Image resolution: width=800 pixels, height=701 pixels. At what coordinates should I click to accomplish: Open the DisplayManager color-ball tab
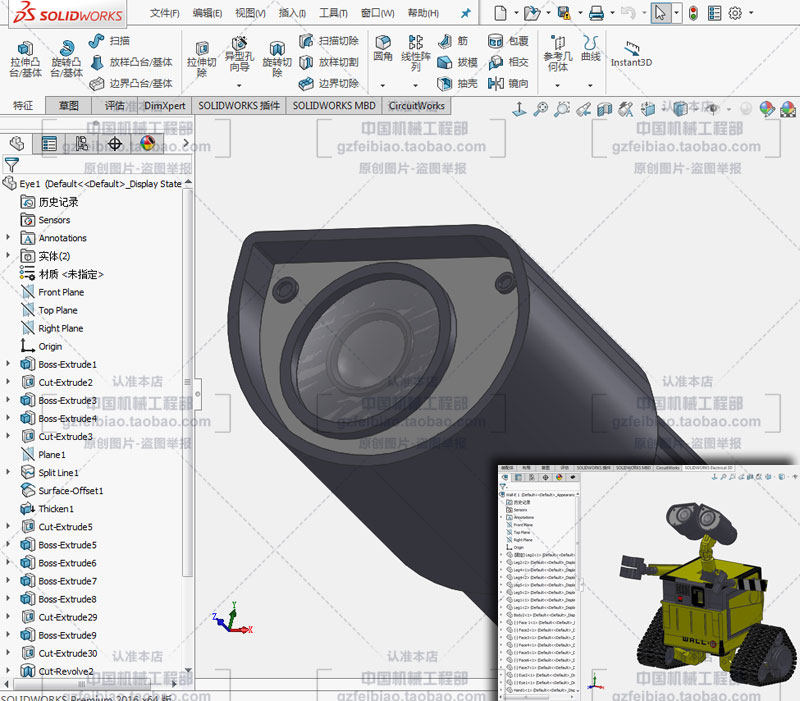[147, 144]
